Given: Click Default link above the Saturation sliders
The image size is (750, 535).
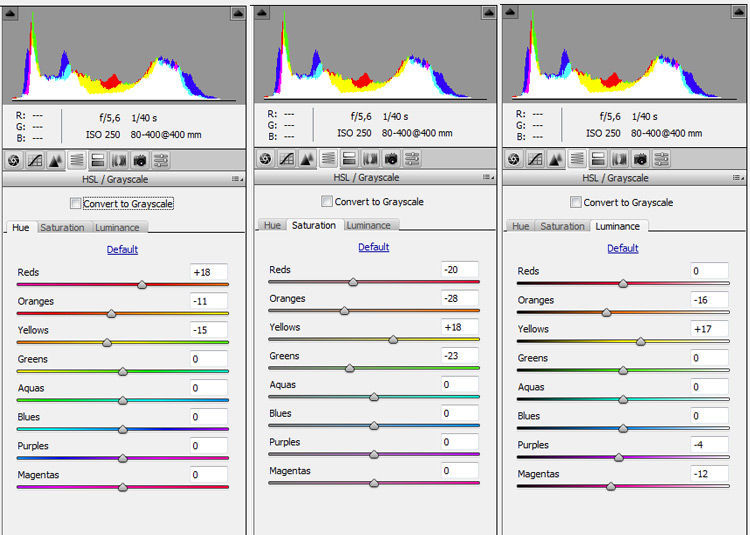Looking at the screenshot, I should click(x=374, y=247).
